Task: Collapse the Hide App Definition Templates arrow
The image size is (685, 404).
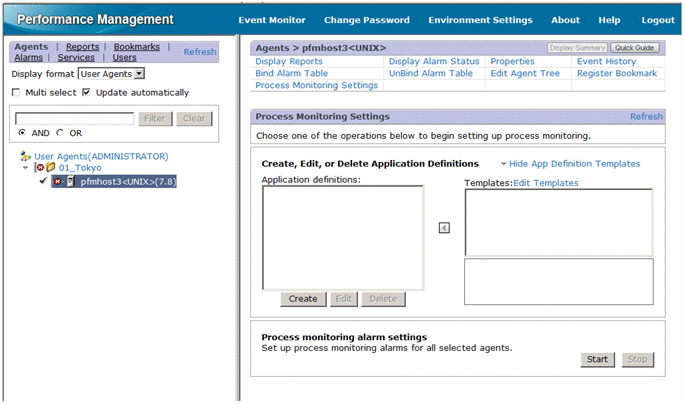Action: pos(503,164)
